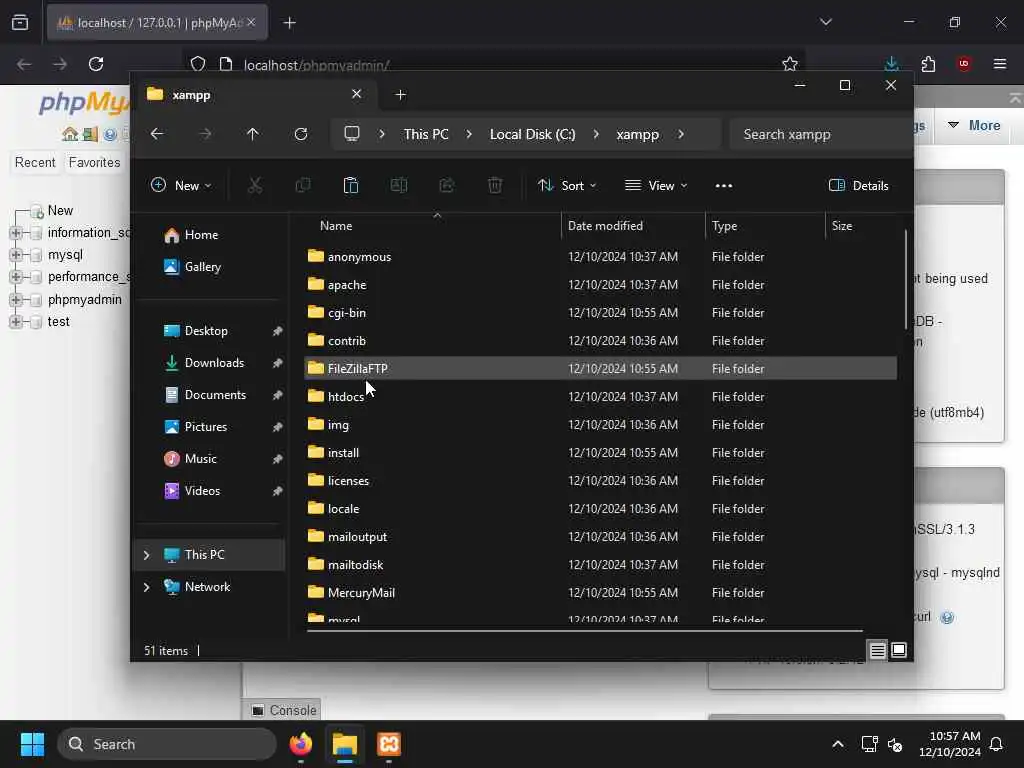Select the htdocs folder
Viewport: 1024px width, 768px height.
pos(600,396)
